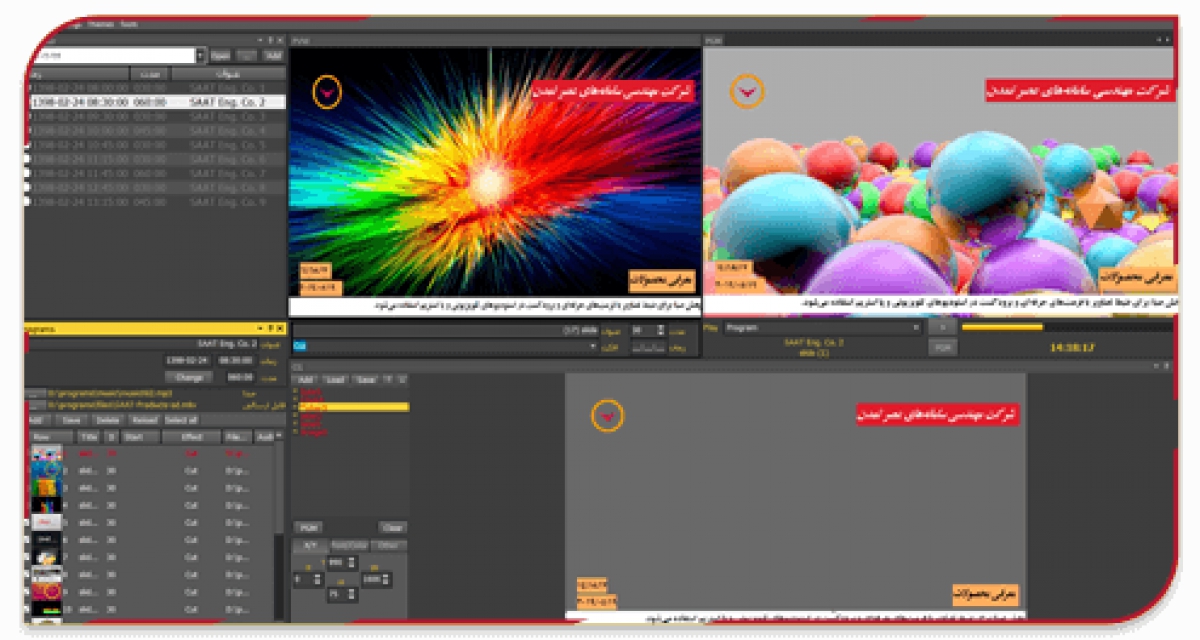Click the first slide thumbnail in the programs list
The height and width of the screenshot is (640, 1200).
(46, 453)
